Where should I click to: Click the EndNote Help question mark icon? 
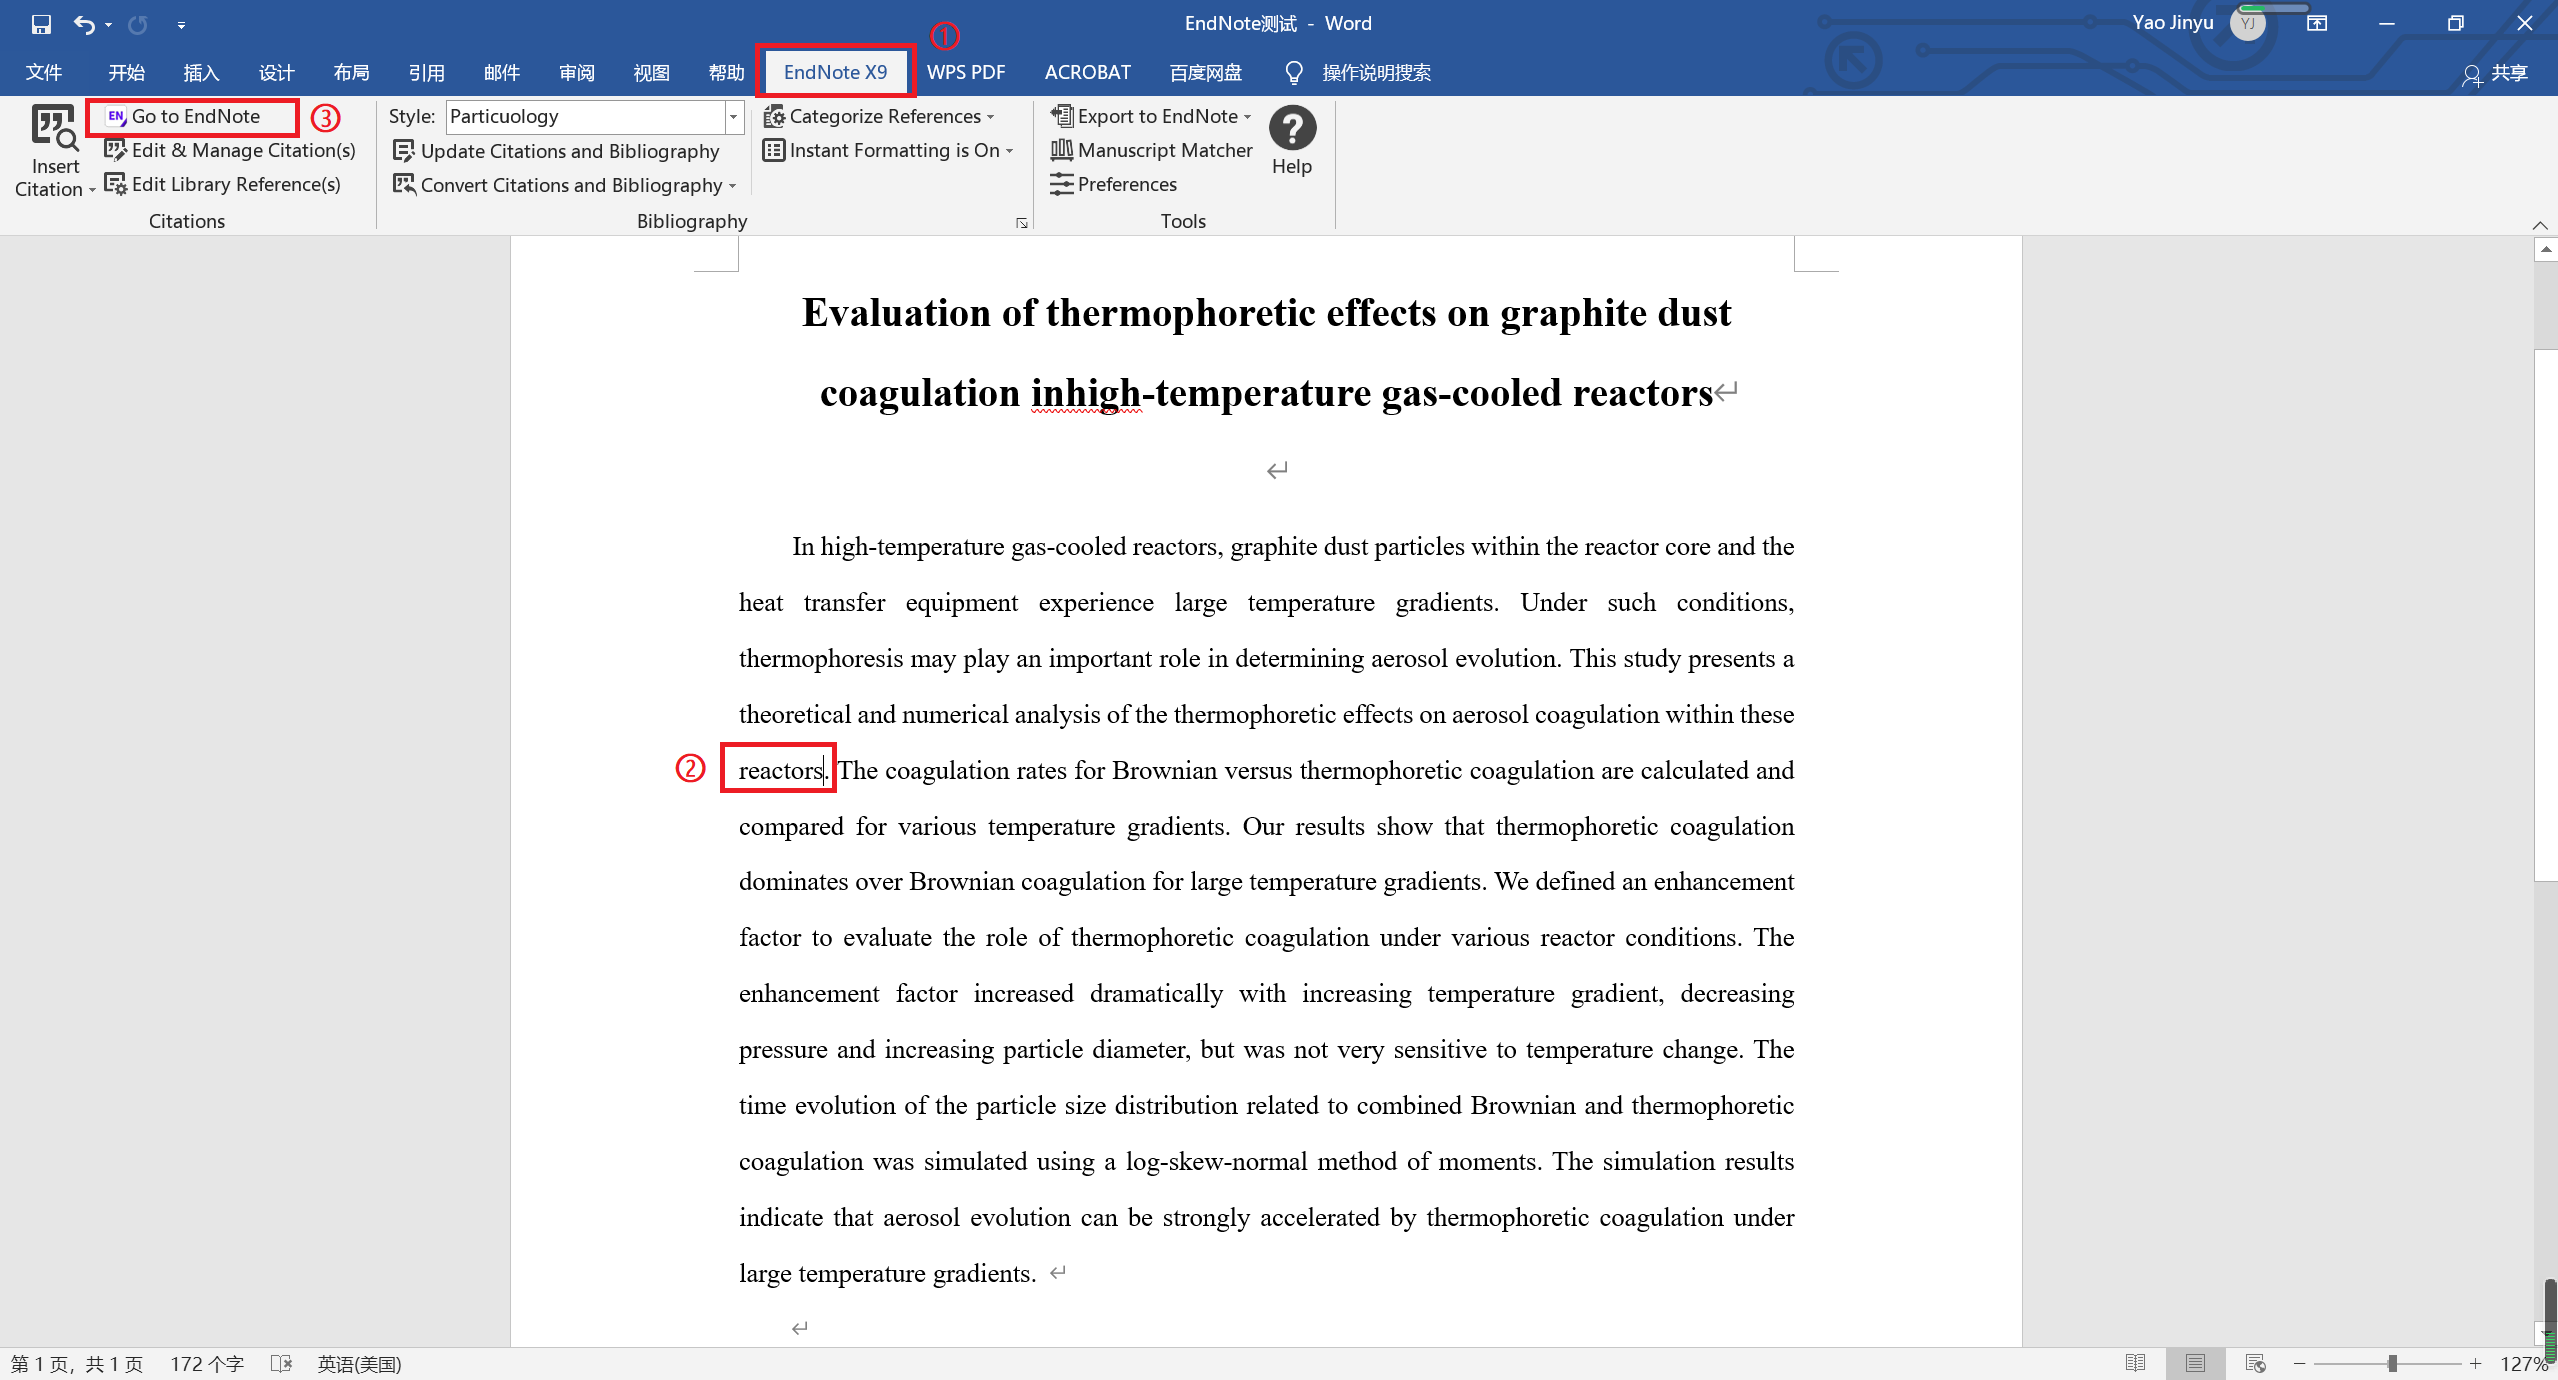click(x=1292, y=128)
